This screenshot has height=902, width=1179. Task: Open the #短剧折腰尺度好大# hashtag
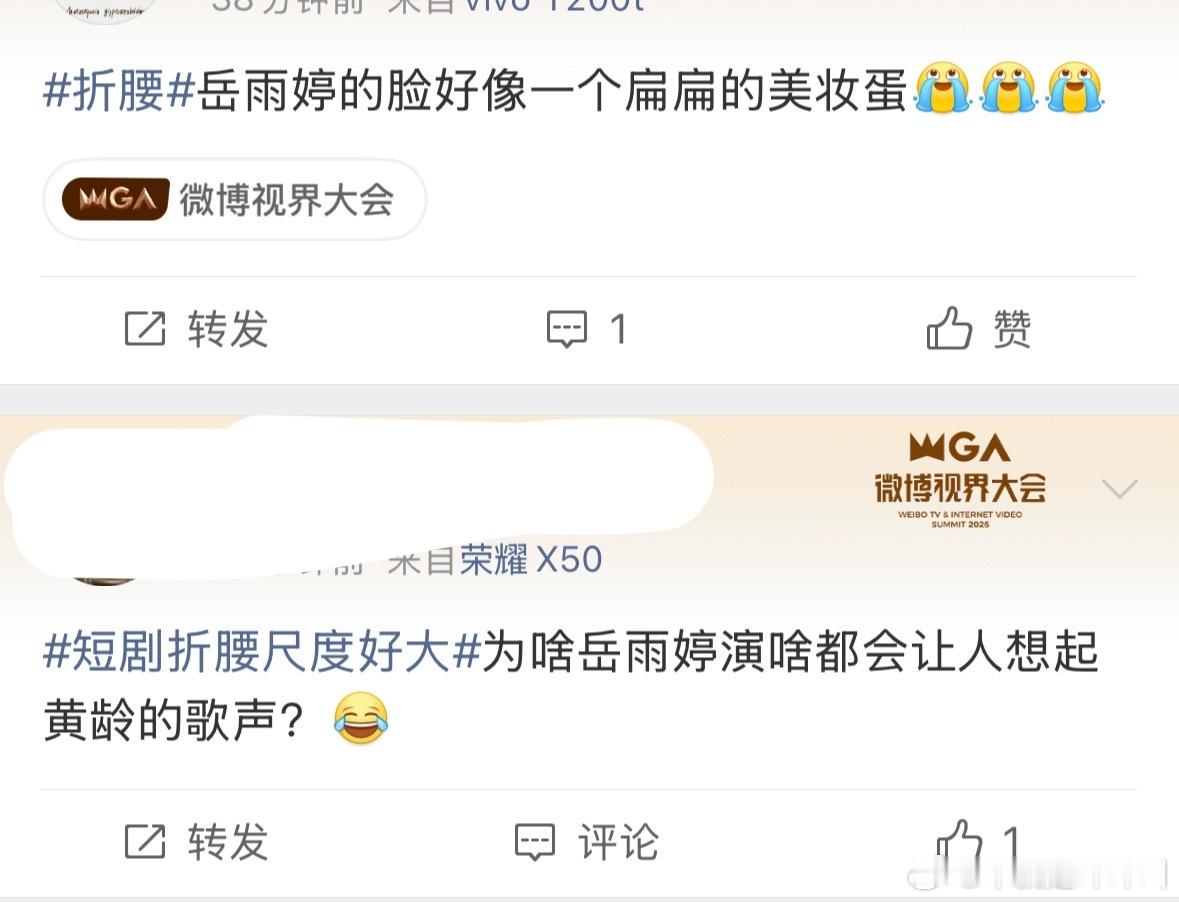click(x=262, y=651)
